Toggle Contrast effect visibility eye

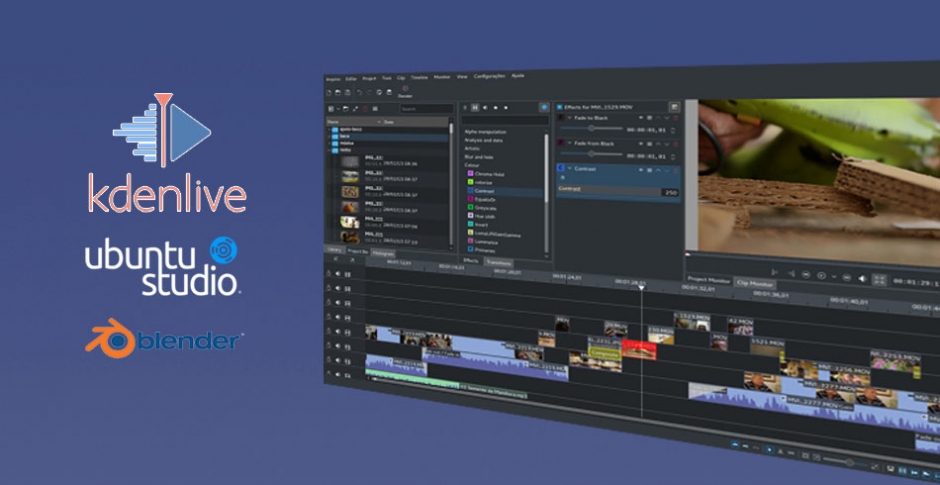coord(641,170)
